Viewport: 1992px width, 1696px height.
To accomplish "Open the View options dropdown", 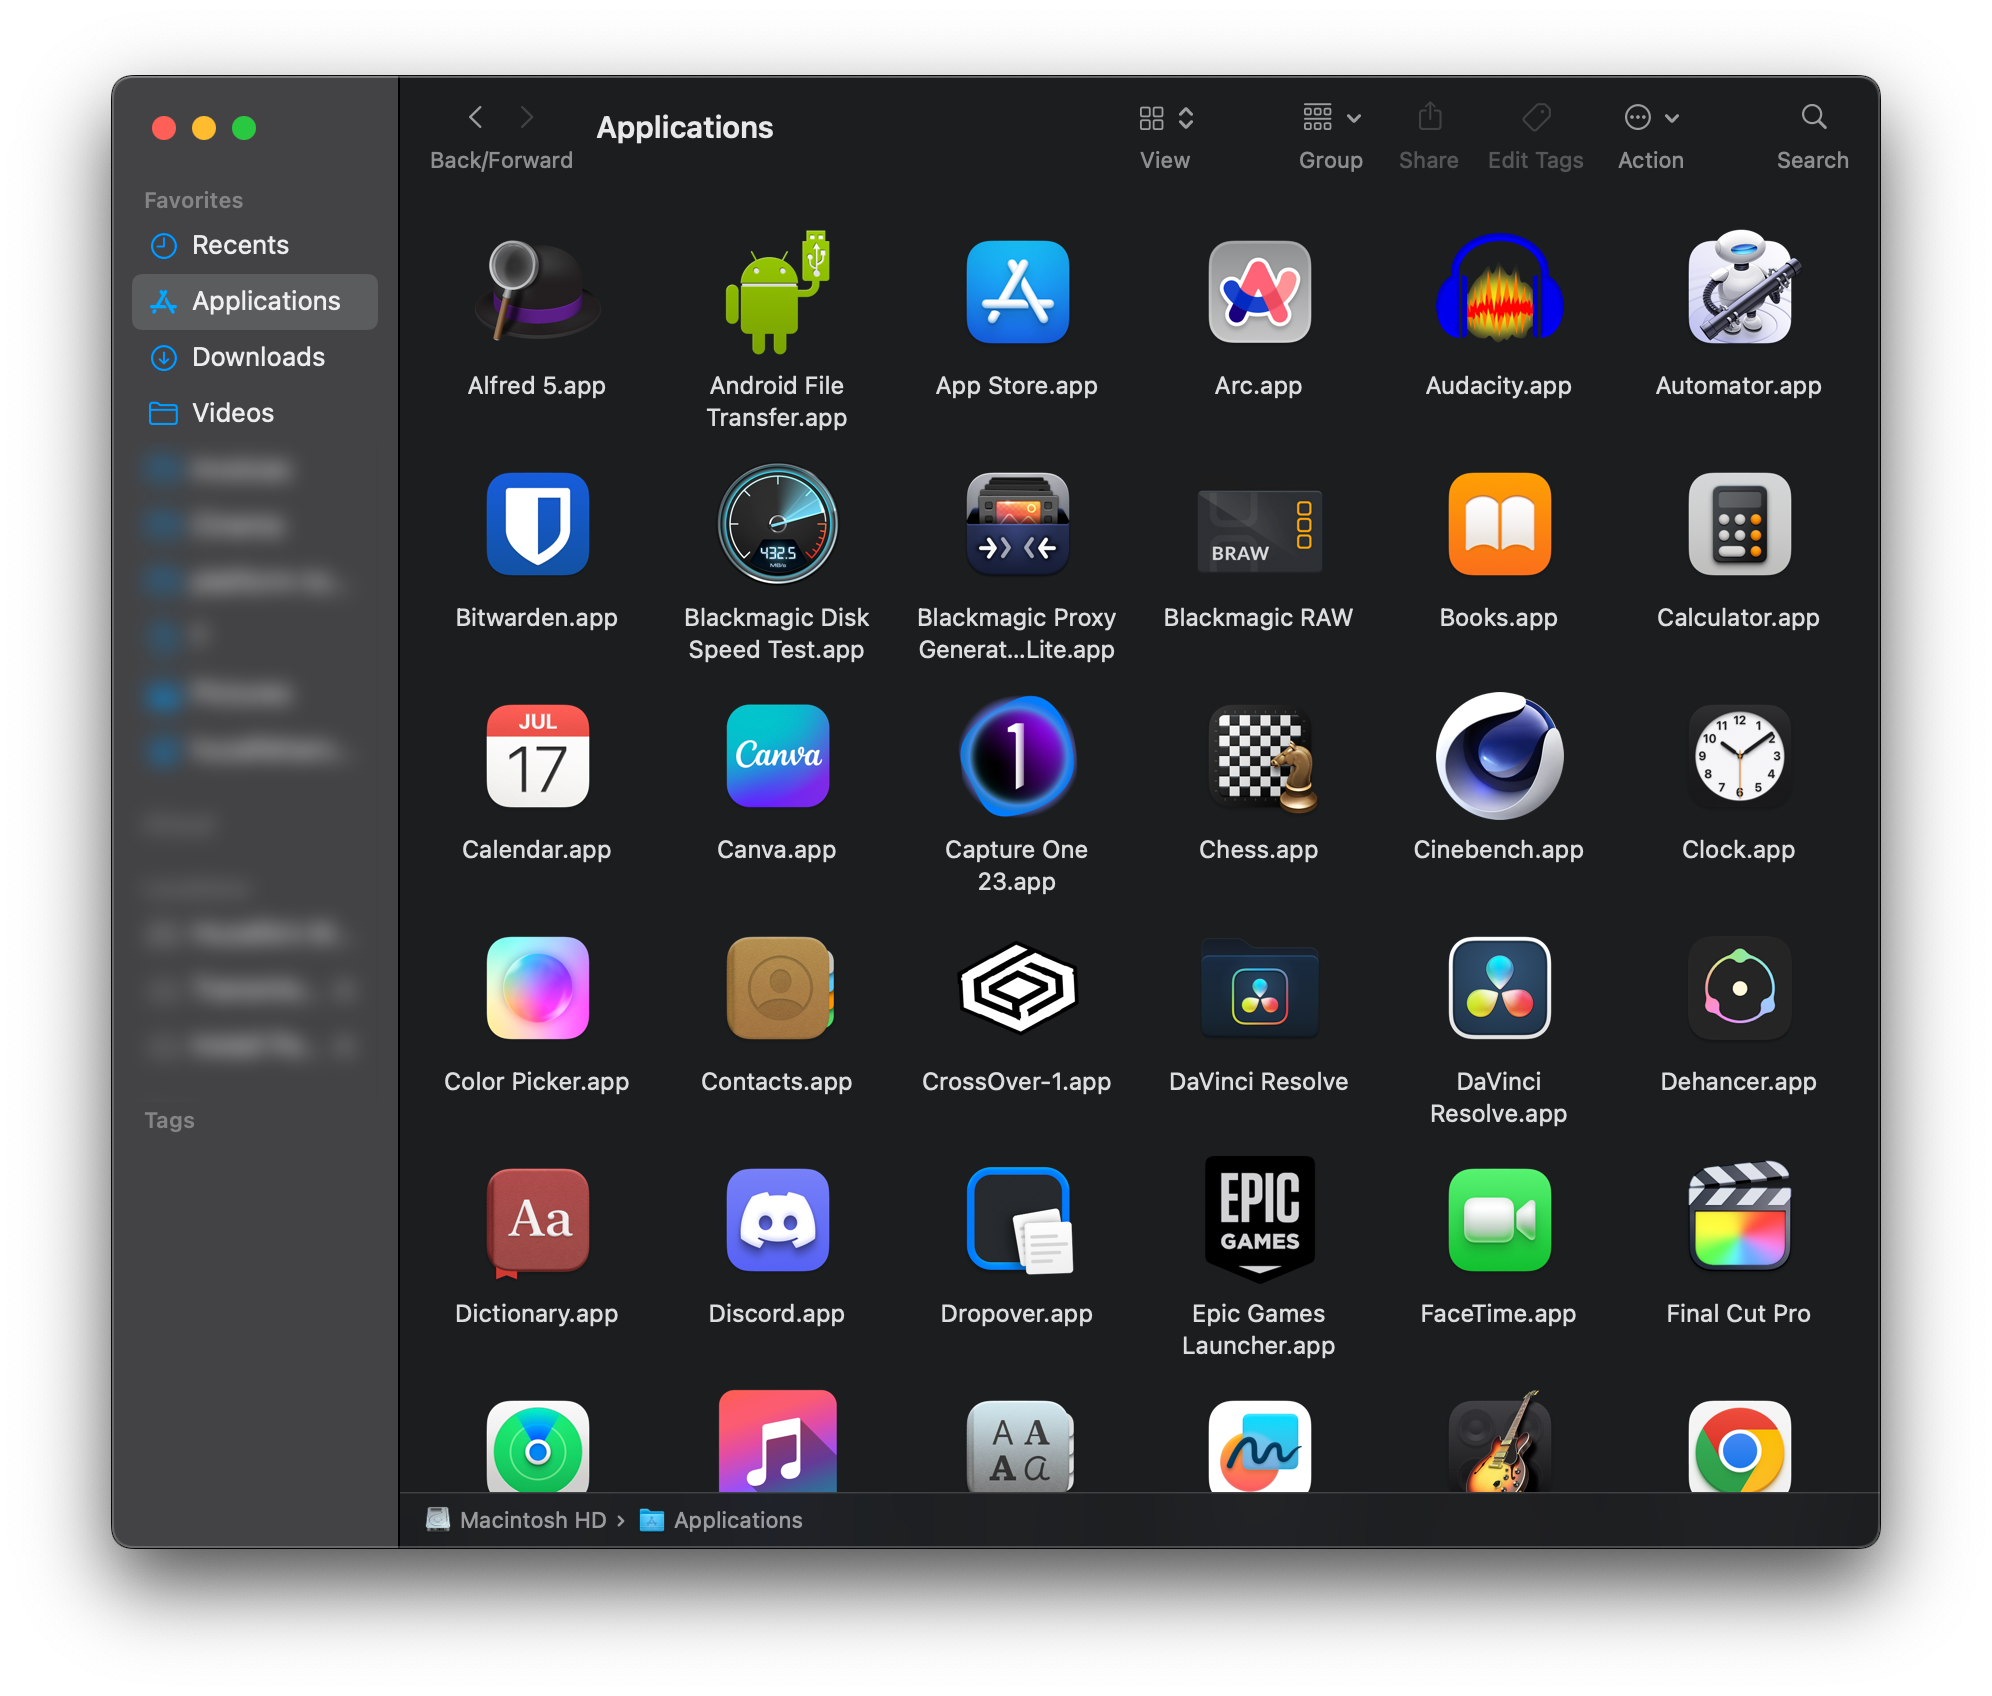I will tap(1164, 118).
